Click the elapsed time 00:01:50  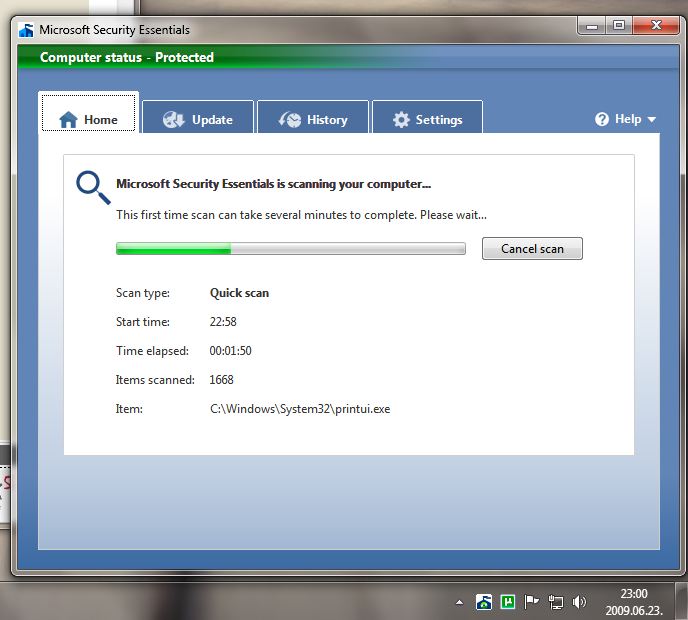coord(230,351)
